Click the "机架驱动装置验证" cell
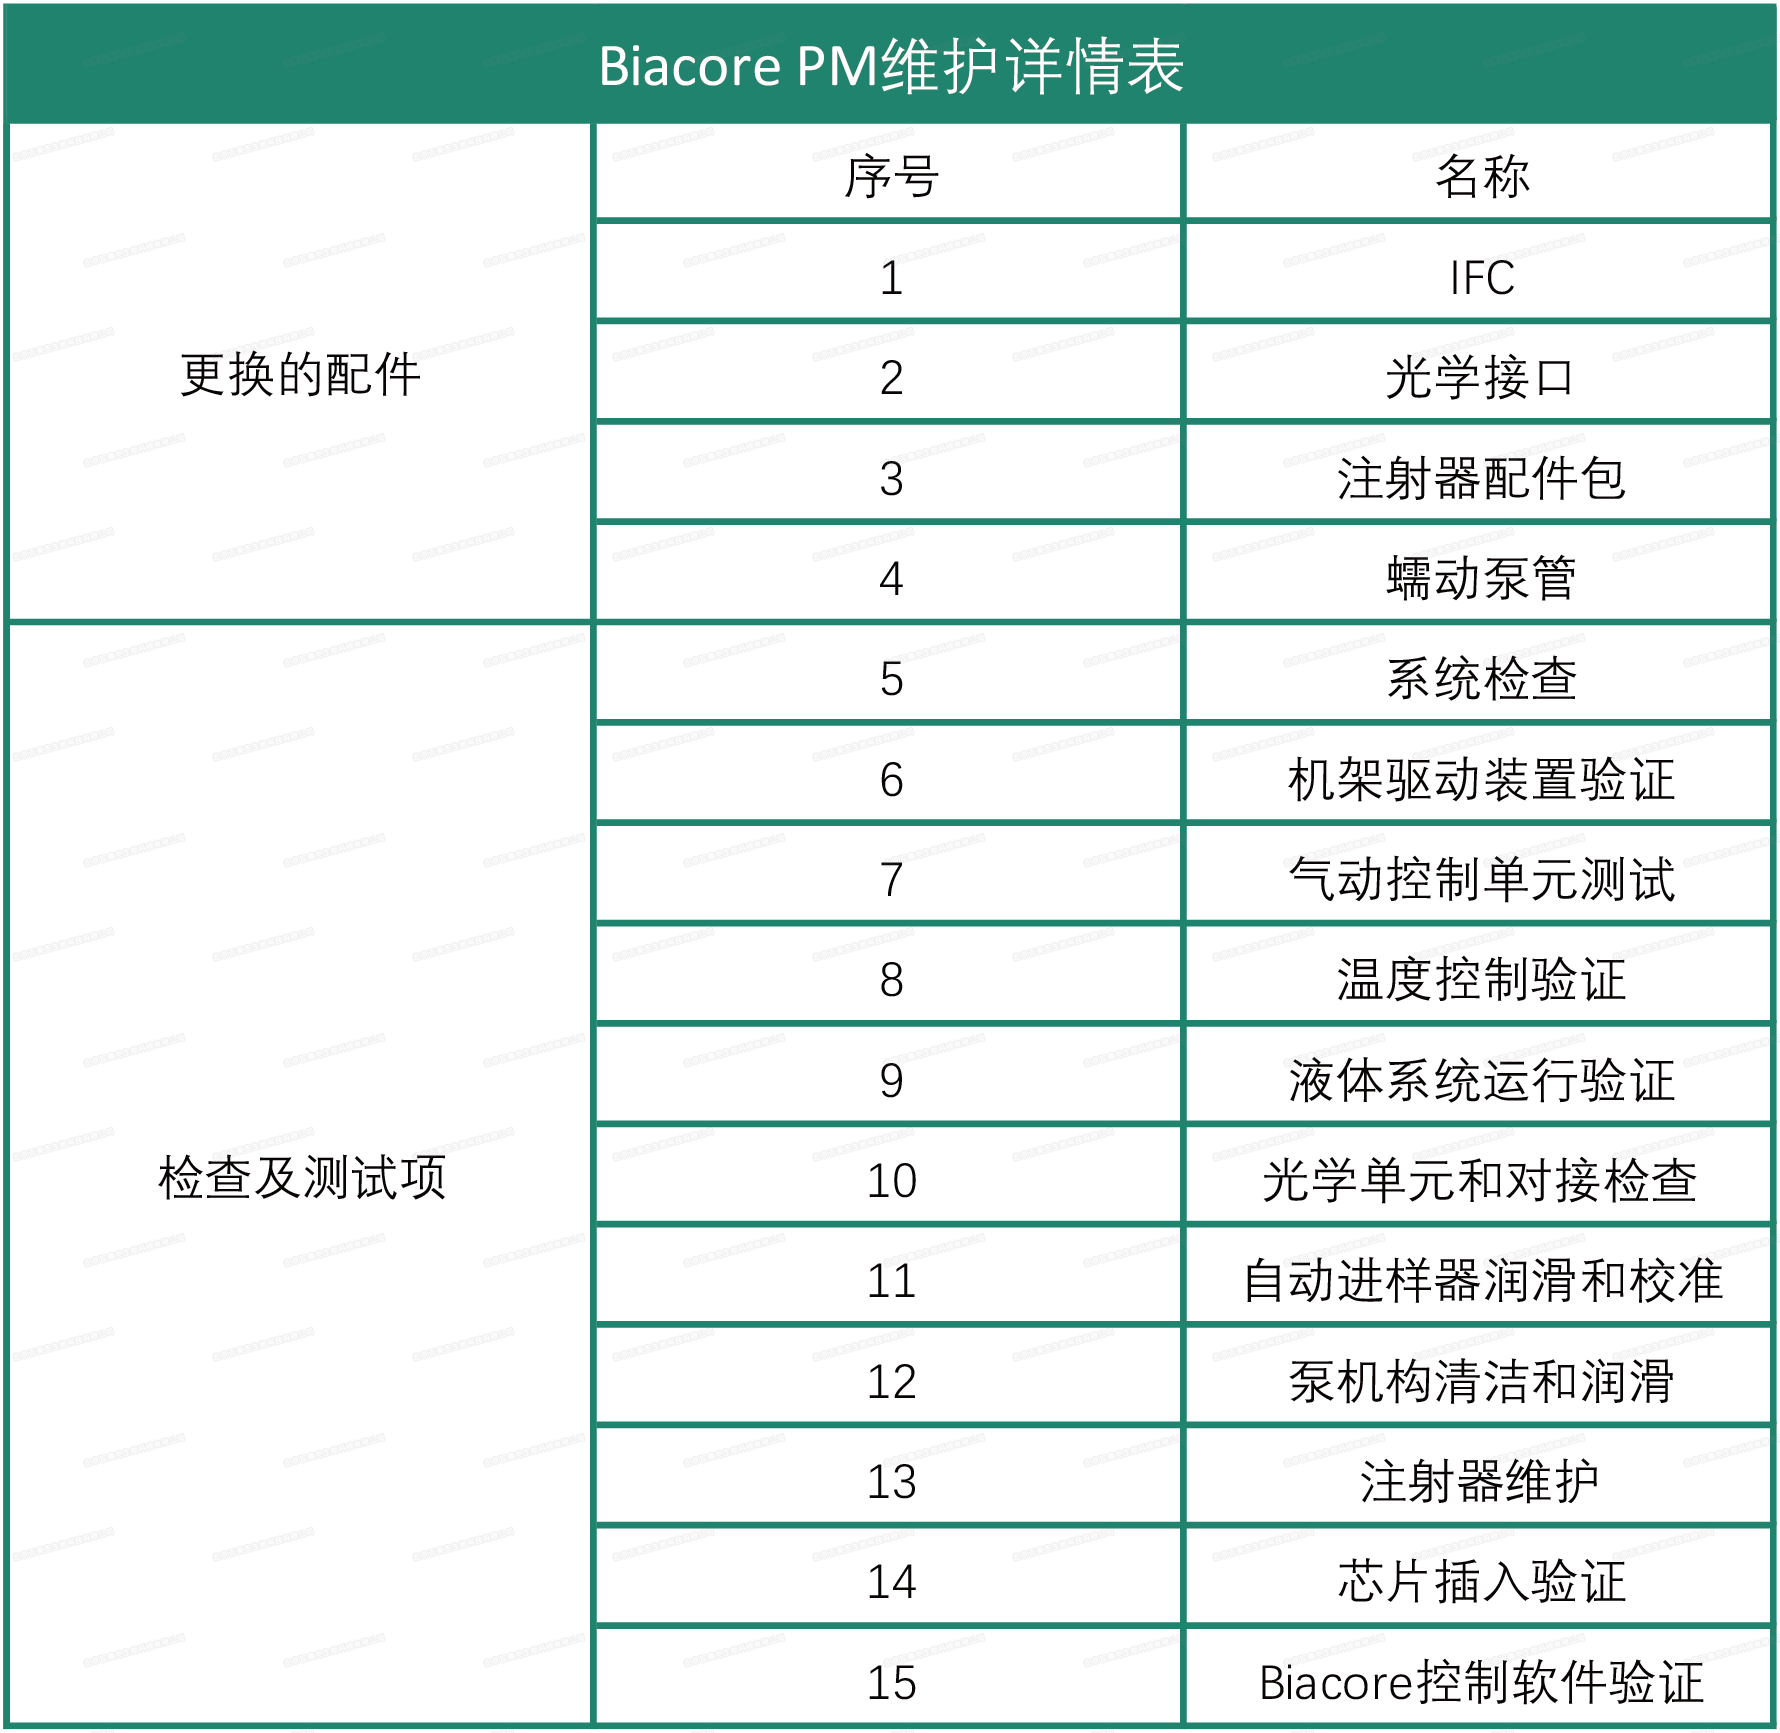Viewport: 1780px width, 1733px height. (1479, 774)
